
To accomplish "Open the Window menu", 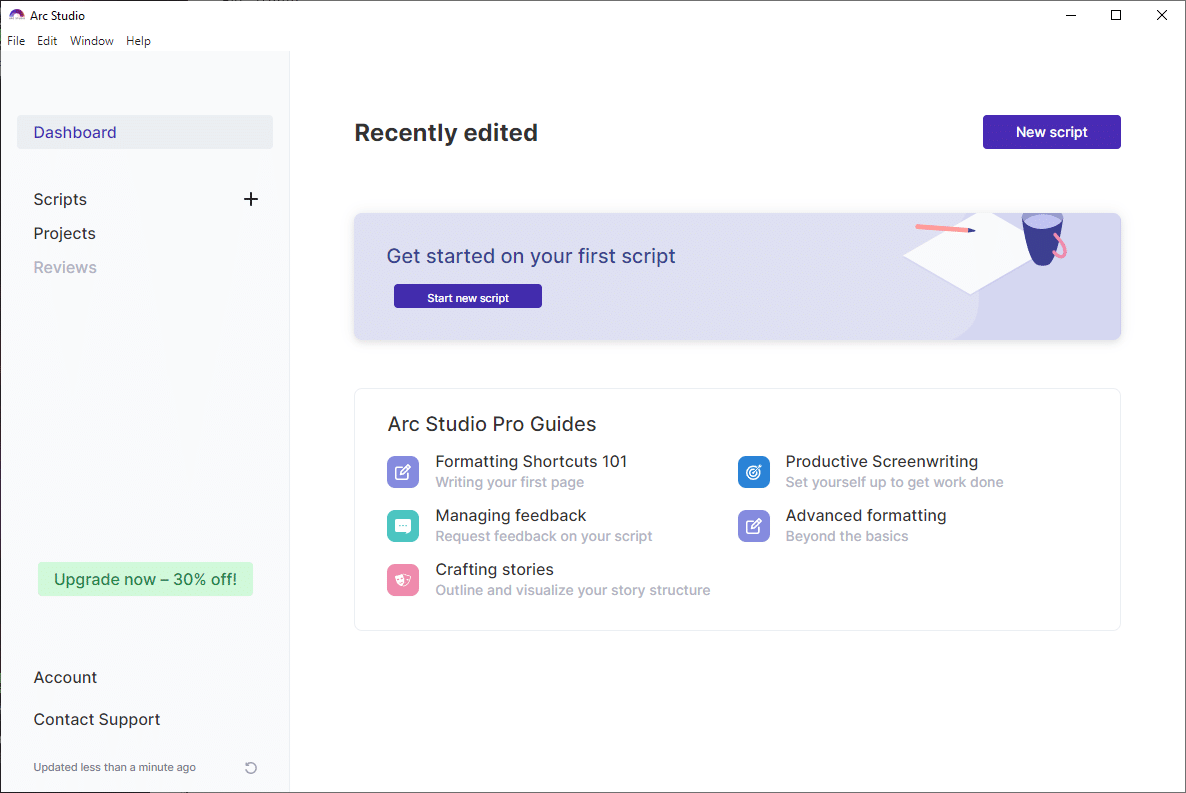I will click(x=91, y=41).
